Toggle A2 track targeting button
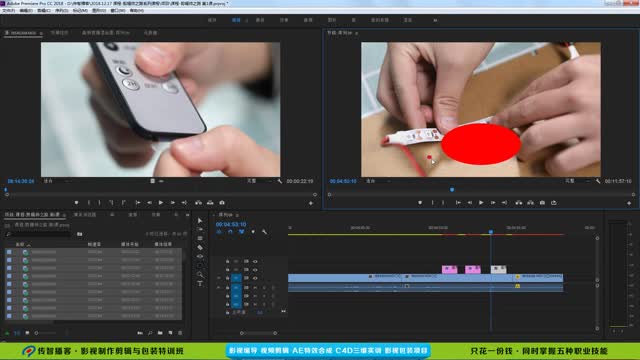 tap(236, 296)
